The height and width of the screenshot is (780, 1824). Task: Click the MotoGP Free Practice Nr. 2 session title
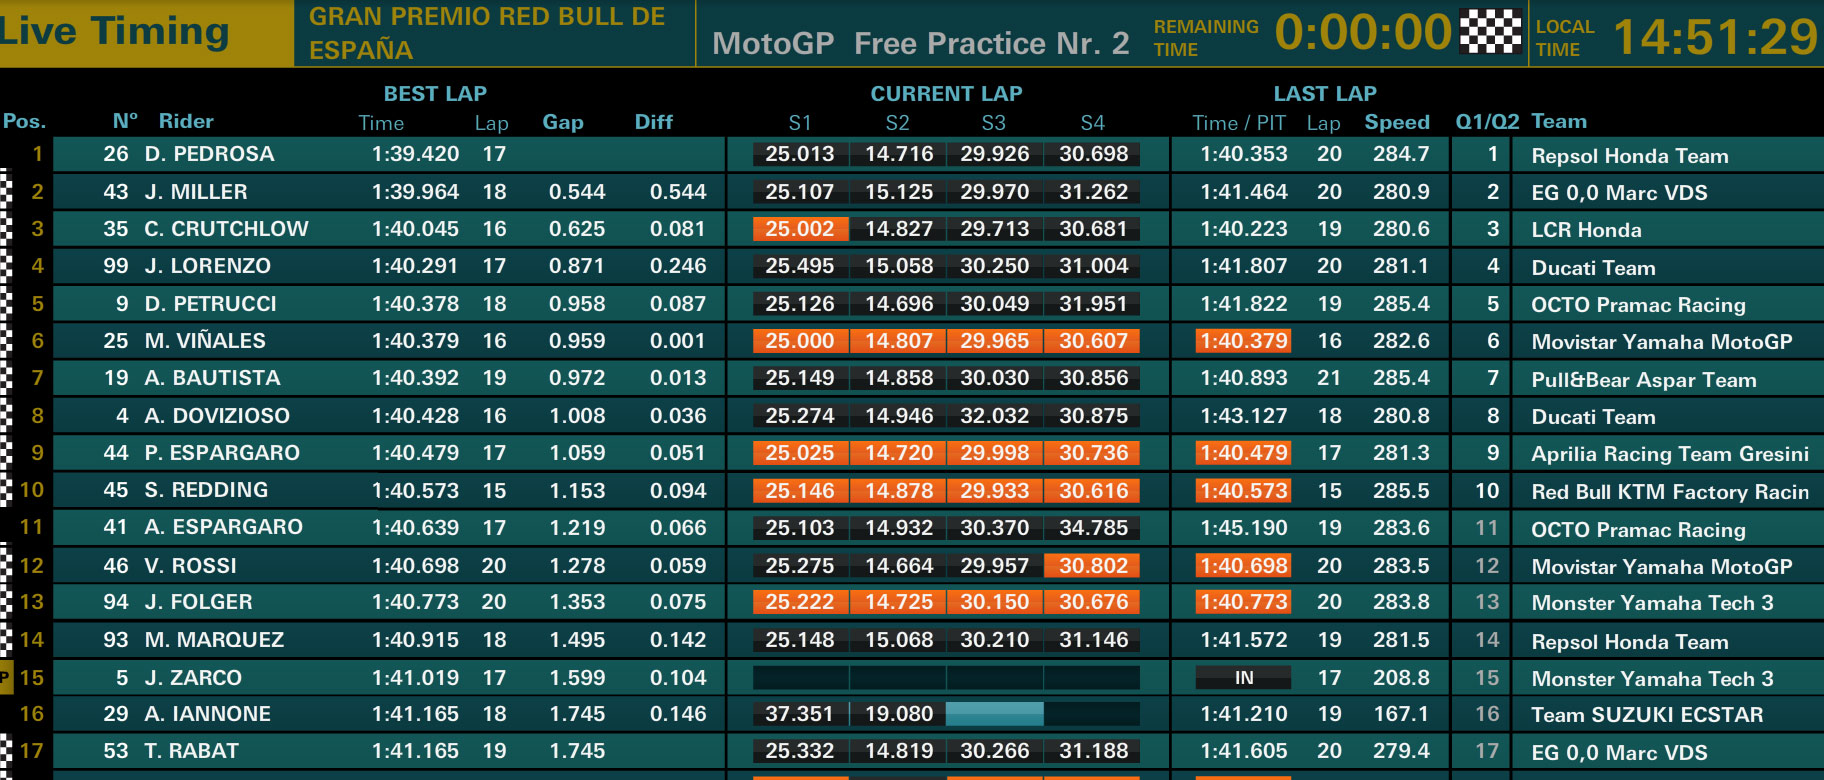(x=920, y=43)
